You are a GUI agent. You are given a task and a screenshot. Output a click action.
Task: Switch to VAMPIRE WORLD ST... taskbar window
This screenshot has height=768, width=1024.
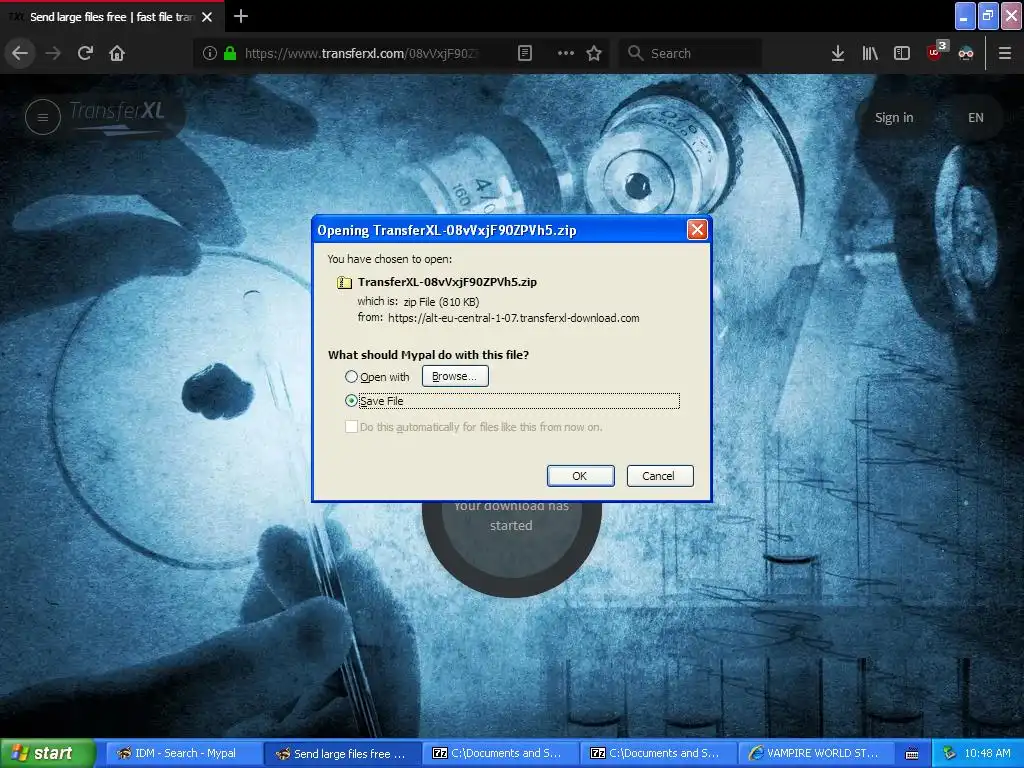[x=817, y=754]
